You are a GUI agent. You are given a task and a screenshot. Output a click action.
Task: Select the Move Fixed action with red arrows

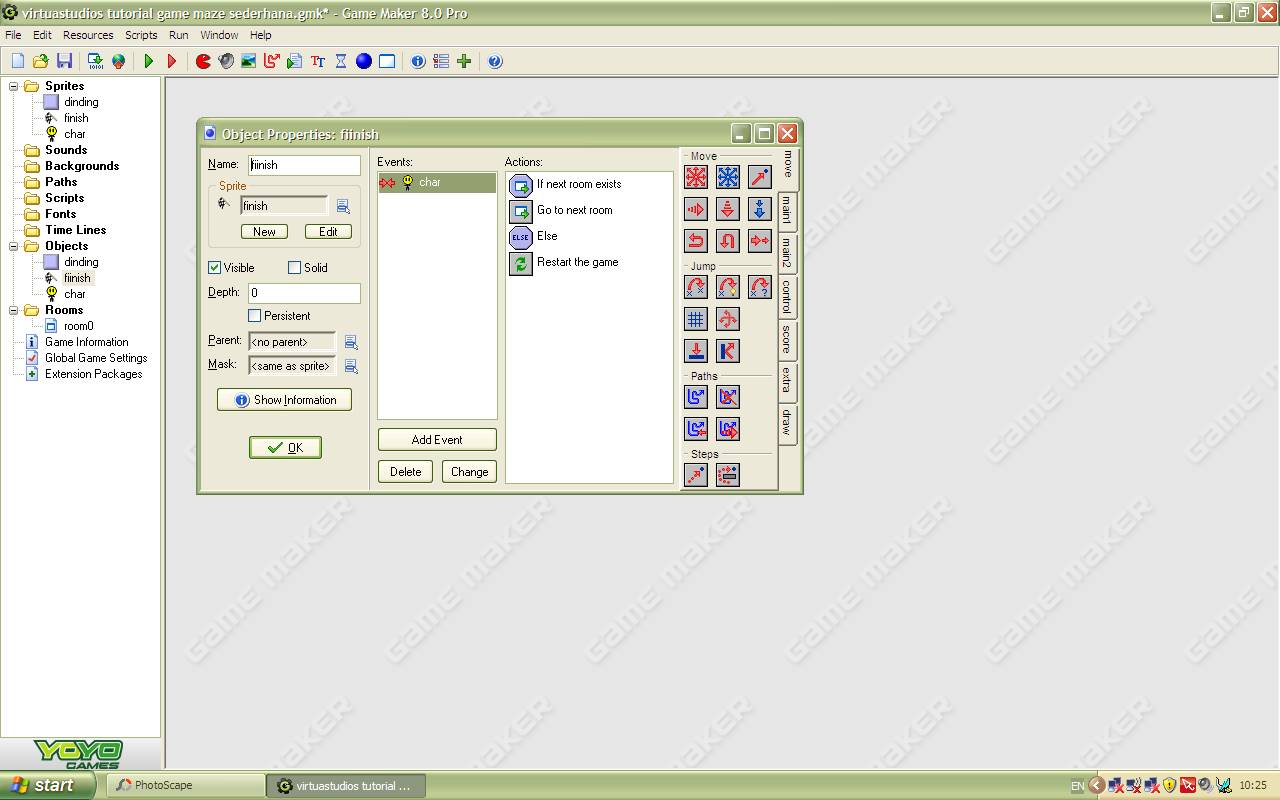[x=696, y=177]
